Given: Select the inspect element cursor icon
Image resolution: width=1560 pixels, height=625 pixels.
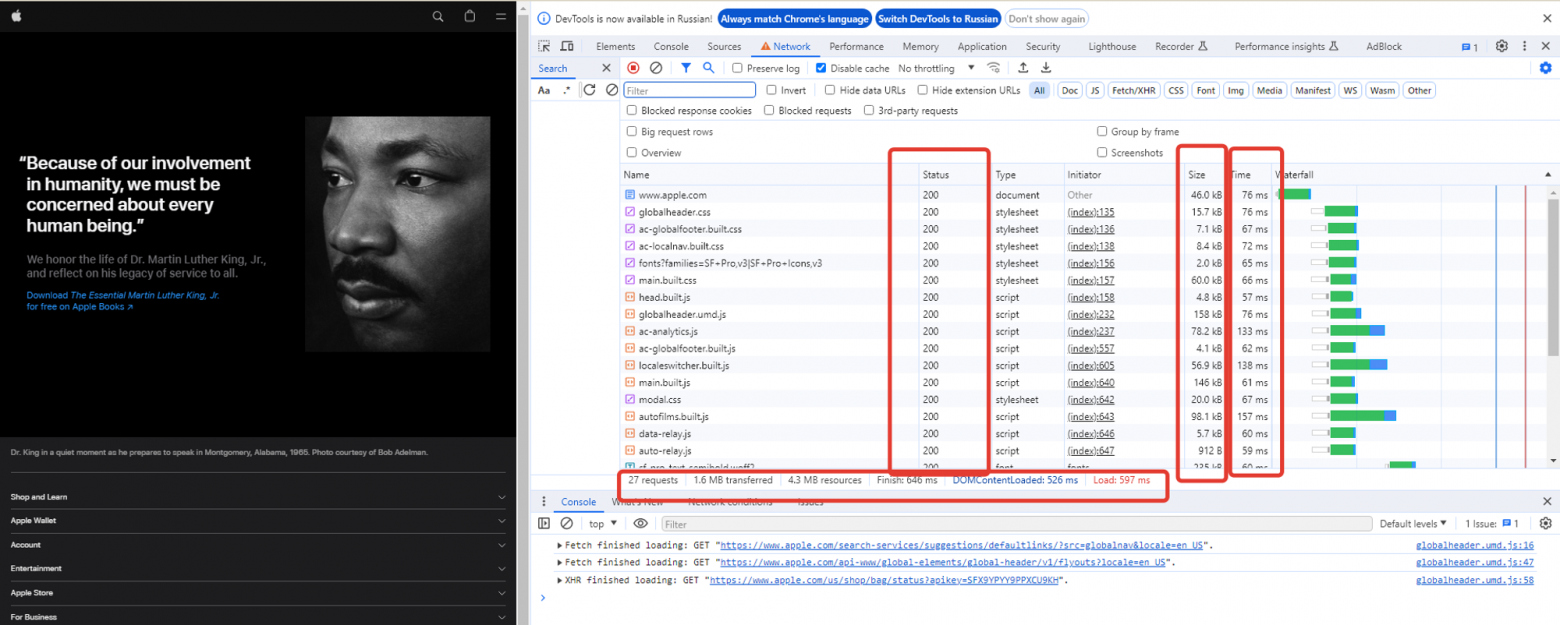Looking at the screenshot, I should point(543,46).
